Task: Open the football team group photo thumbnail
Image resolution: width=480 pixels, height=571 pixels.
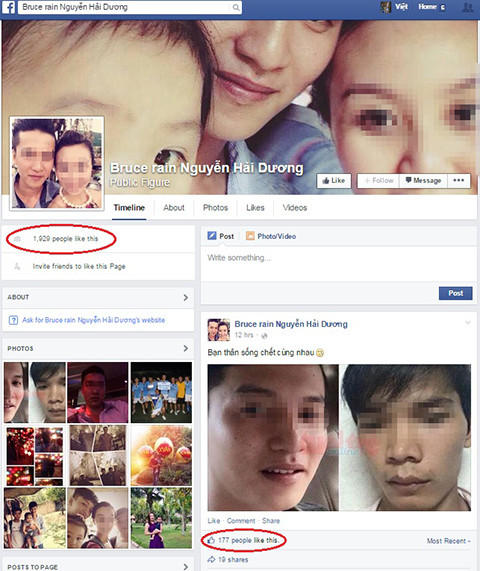Action: 161,392
